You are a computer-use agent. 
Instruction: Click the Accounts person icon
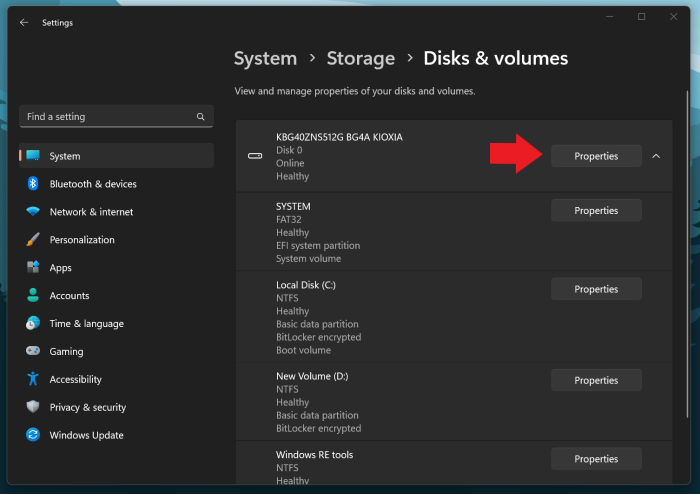coord(33,295)
